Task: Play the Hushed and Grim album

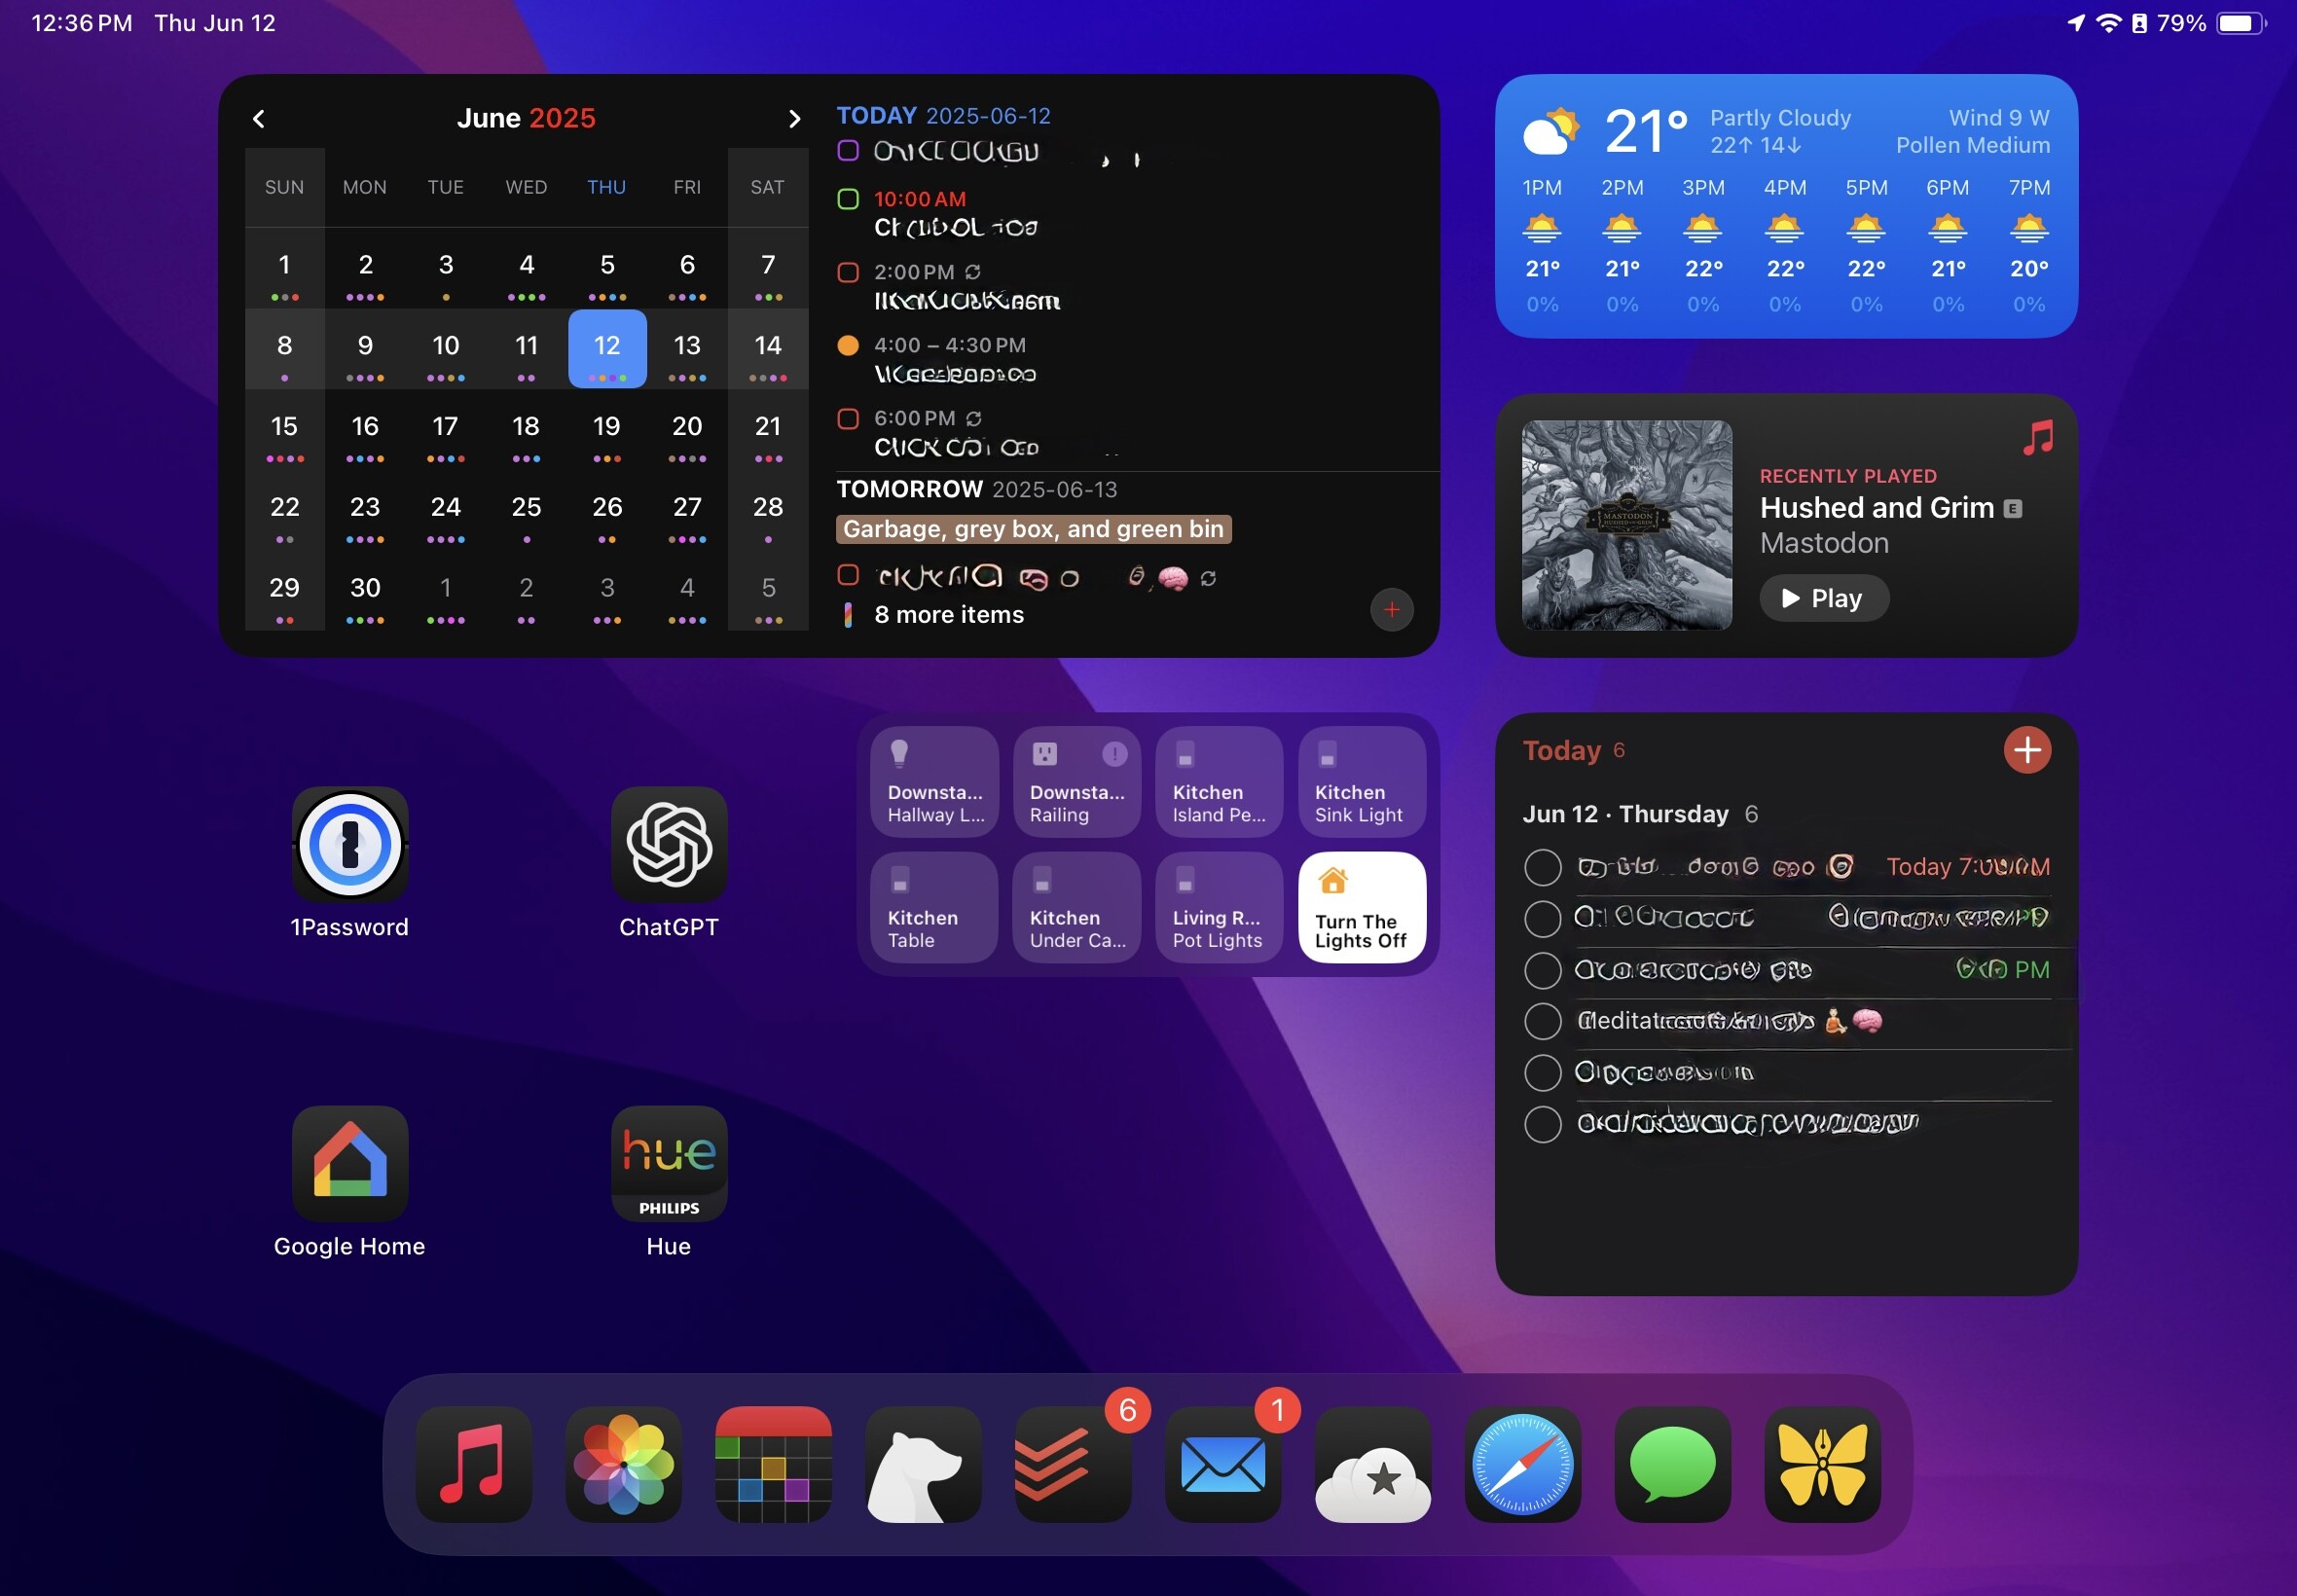Action: (1824, 598)
